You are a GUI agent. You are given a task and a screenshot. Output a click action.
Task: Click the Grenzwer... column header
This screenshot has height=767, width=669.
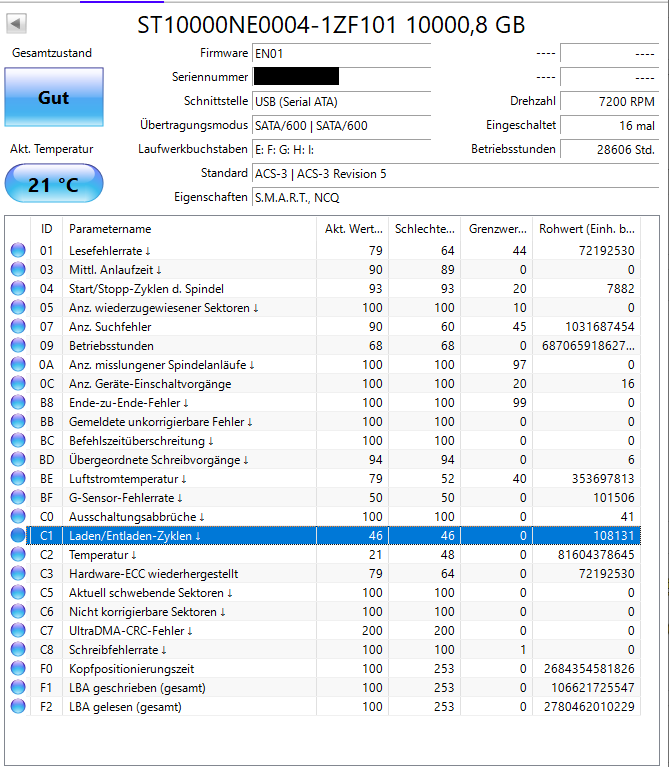496,229
